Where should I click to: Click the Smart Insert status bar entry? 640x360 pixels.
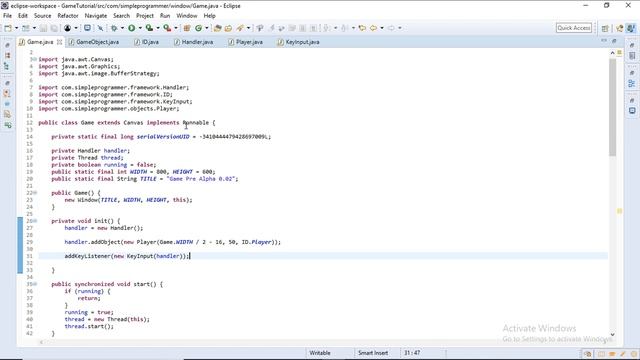coord(373,353)
